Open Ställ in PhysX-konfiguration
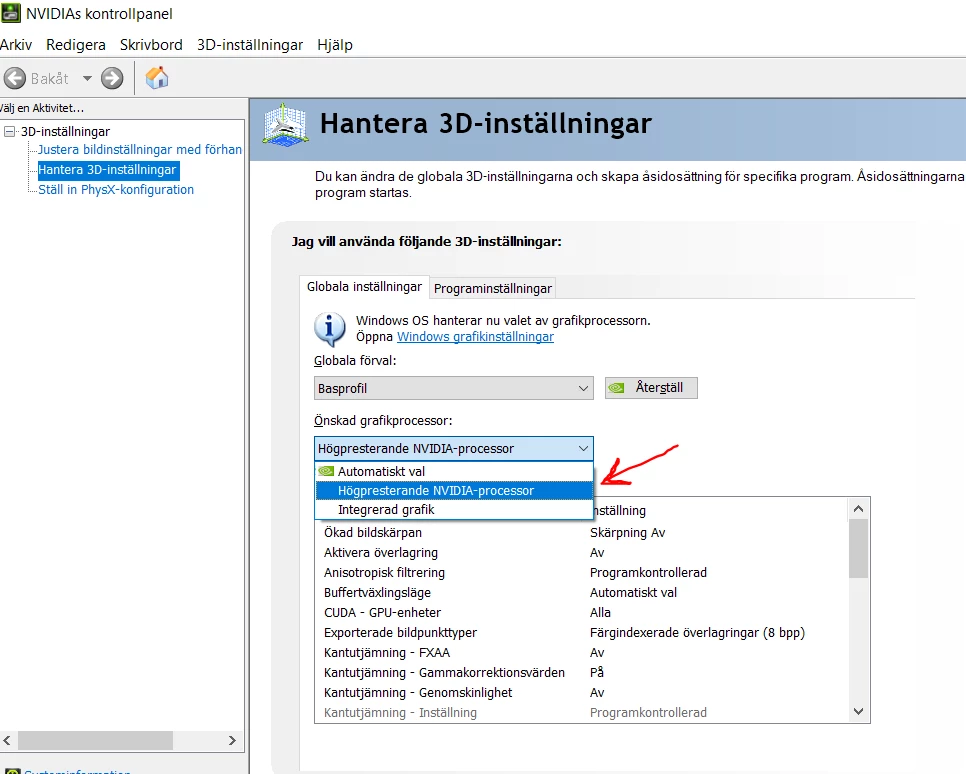966x774 pixels. pos(116,190)
